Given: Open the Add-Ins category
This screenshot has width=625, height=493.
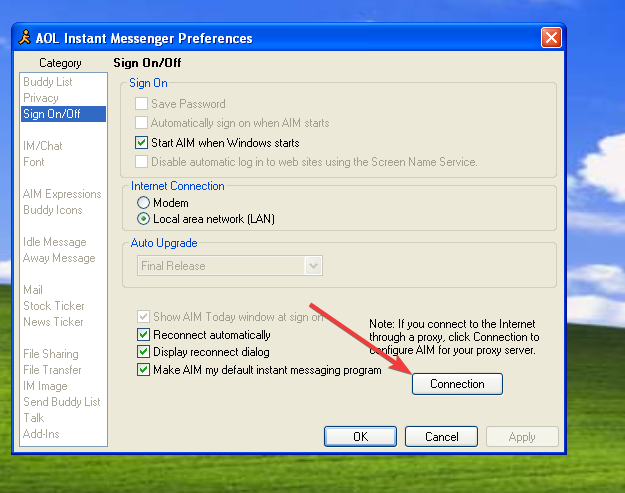Looking at the screenshot, I should pyautogui.click(x=41, y=434).
